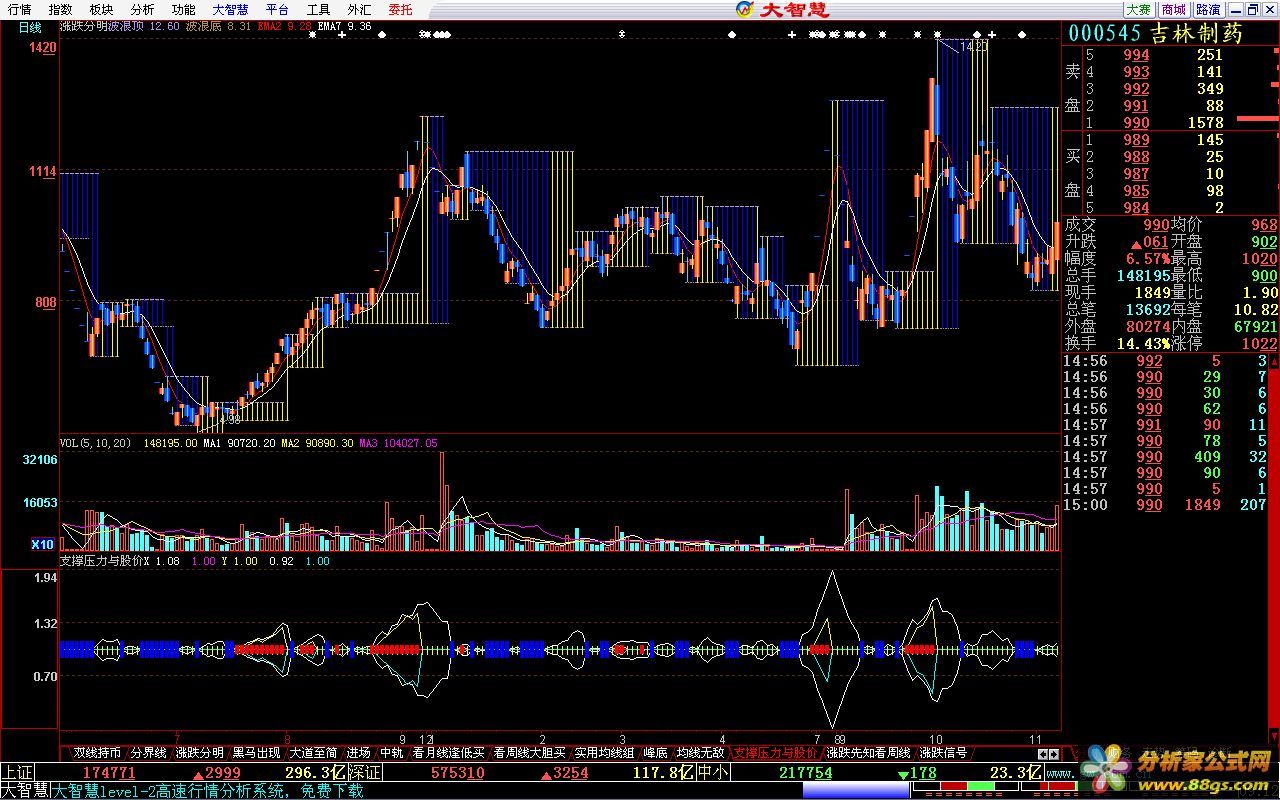Click the X10 volume scale label
The height and width of the screenshot is (800, 1280).
tap(43, 544)
